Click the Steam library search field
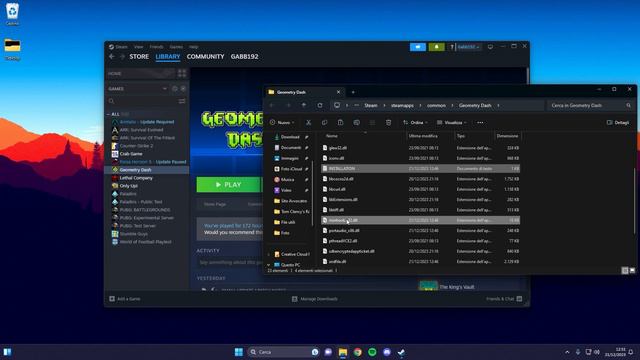 point(142,101)
